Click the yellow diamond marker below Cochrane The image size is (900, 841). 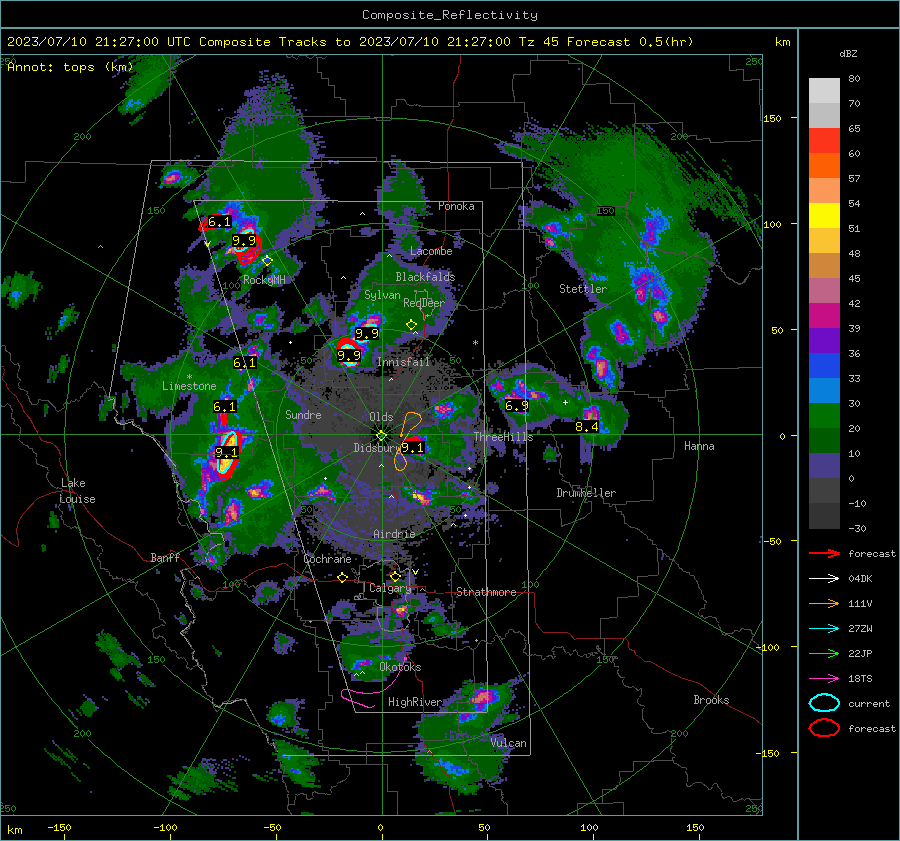(343, 578)
